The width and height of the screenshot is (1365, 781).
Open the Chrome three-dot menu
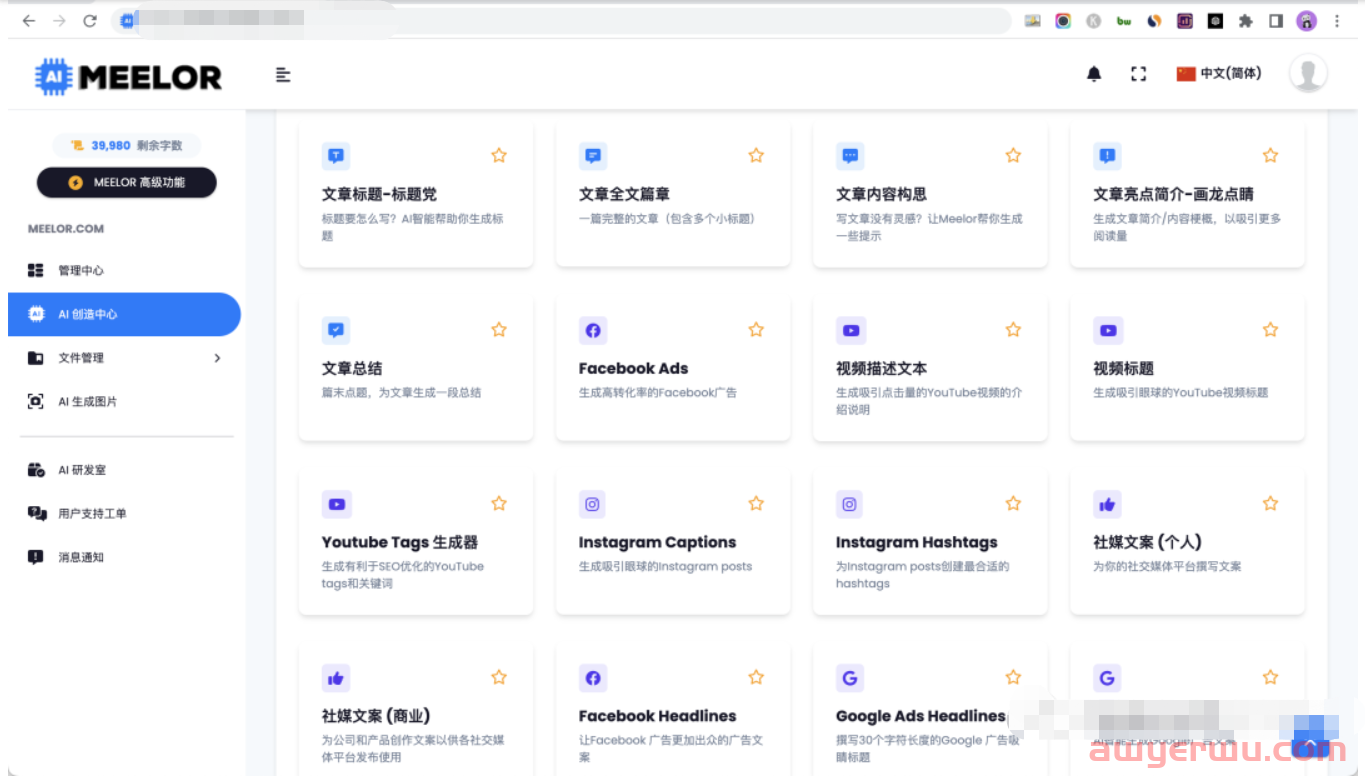(x=1337, y=21)
